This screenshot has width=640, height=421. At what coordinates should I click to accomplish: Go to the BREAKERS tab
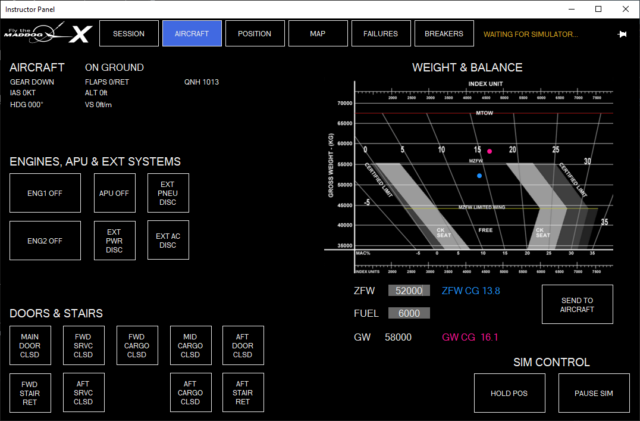443,34
